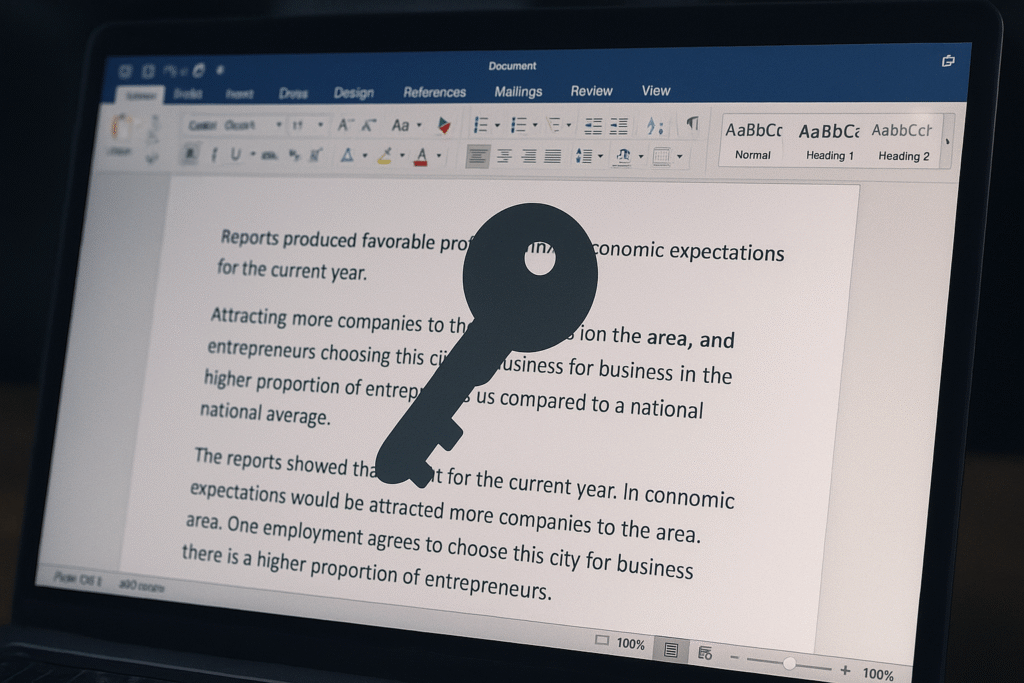Toggle align right
Viewport: 1024px width, 683px height.
528,156
